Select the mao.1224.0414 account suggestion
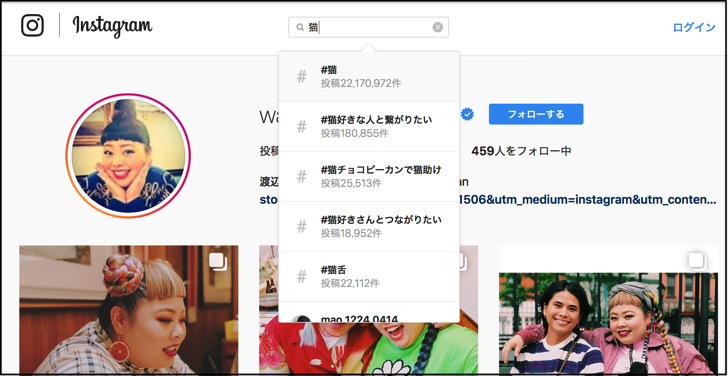Image resolution: width=728 pixels, height=376 pixels. click(x=369, y=313)
